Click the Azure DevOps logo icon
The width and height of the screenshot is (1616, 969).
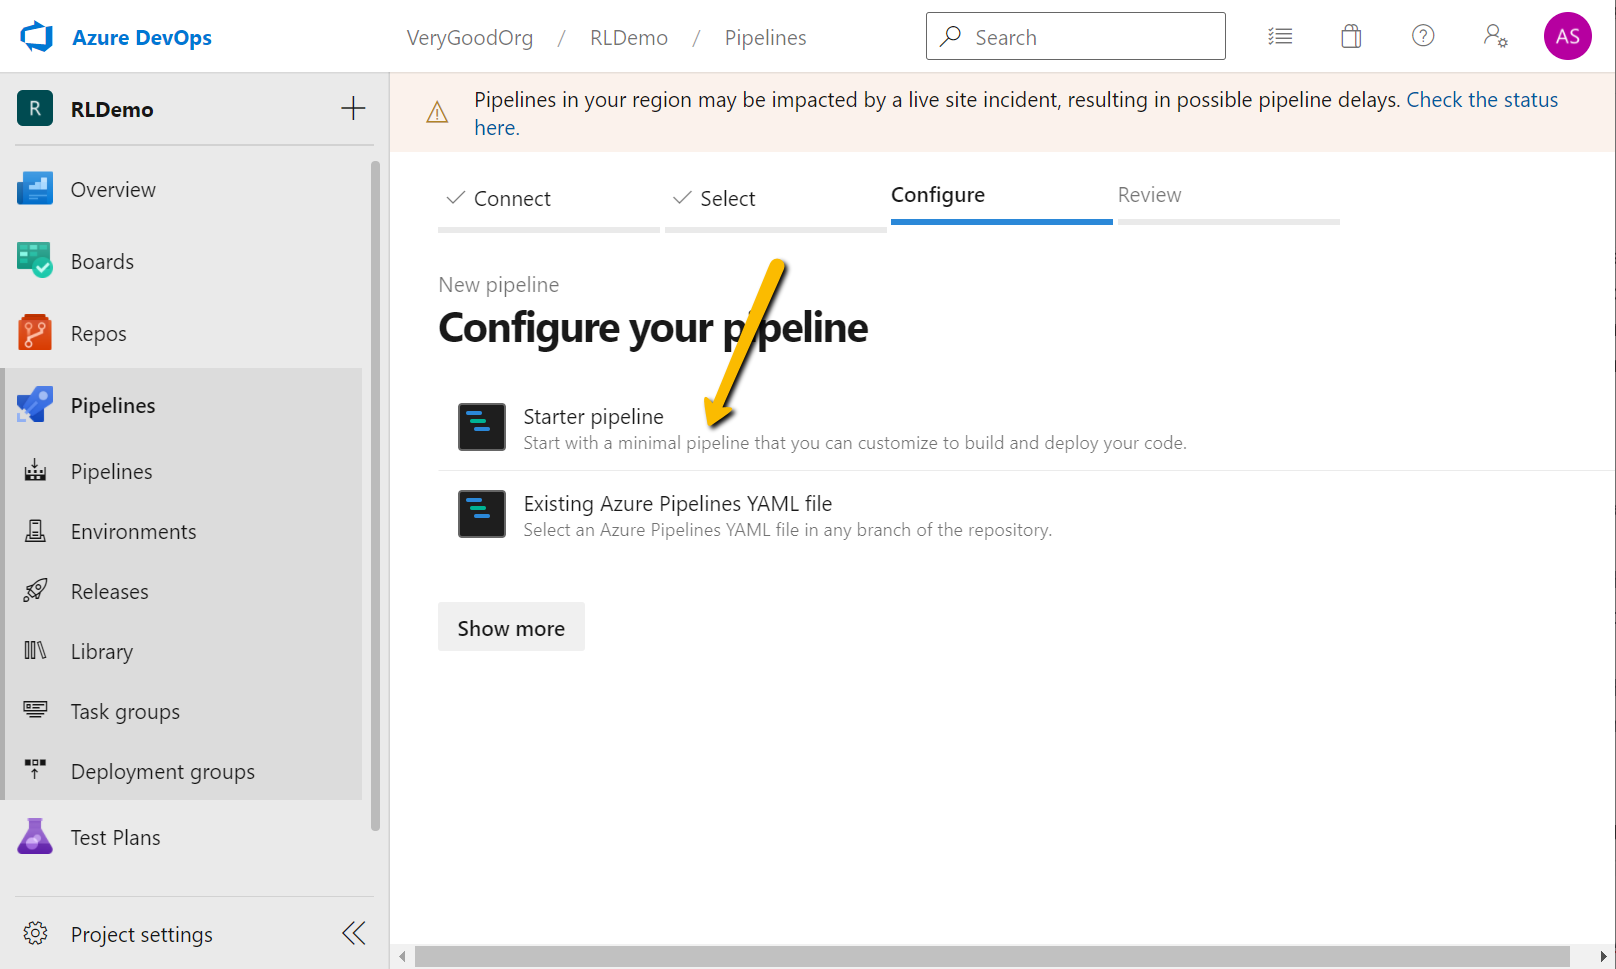pos(37,37)
